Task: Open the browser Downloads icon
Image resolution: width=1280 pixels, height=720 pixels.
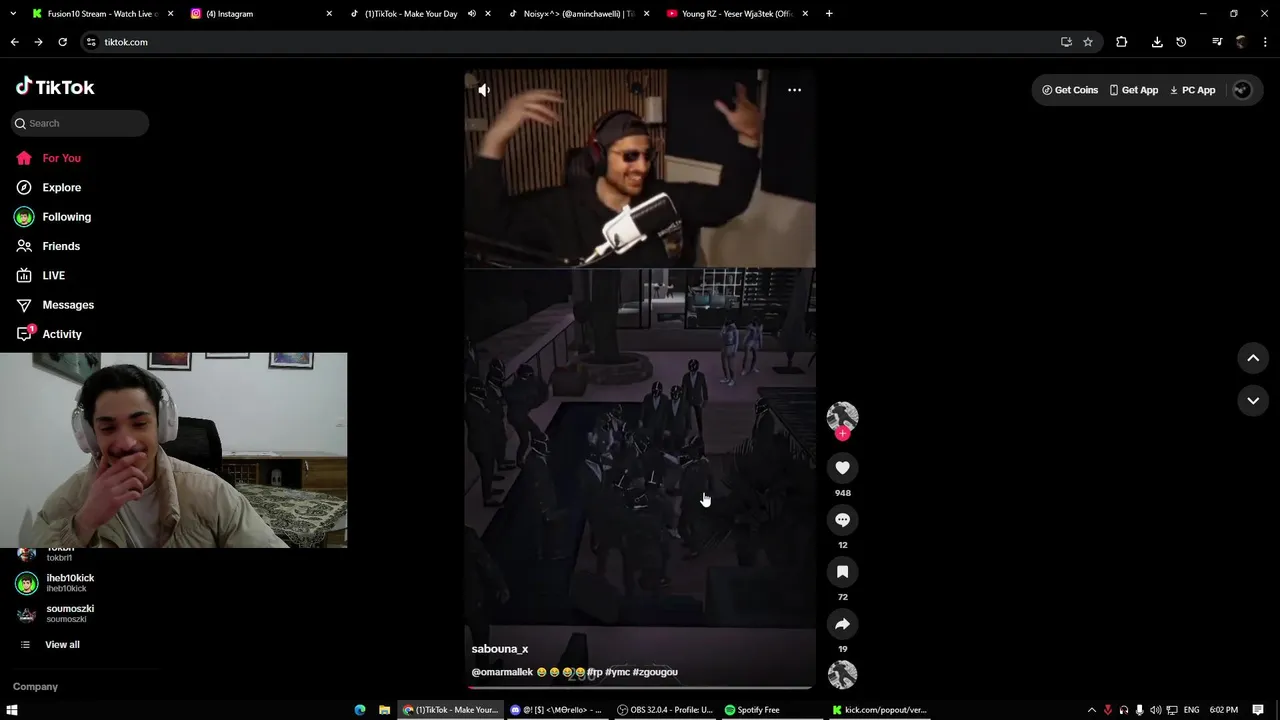Action: coord(1157,42)
